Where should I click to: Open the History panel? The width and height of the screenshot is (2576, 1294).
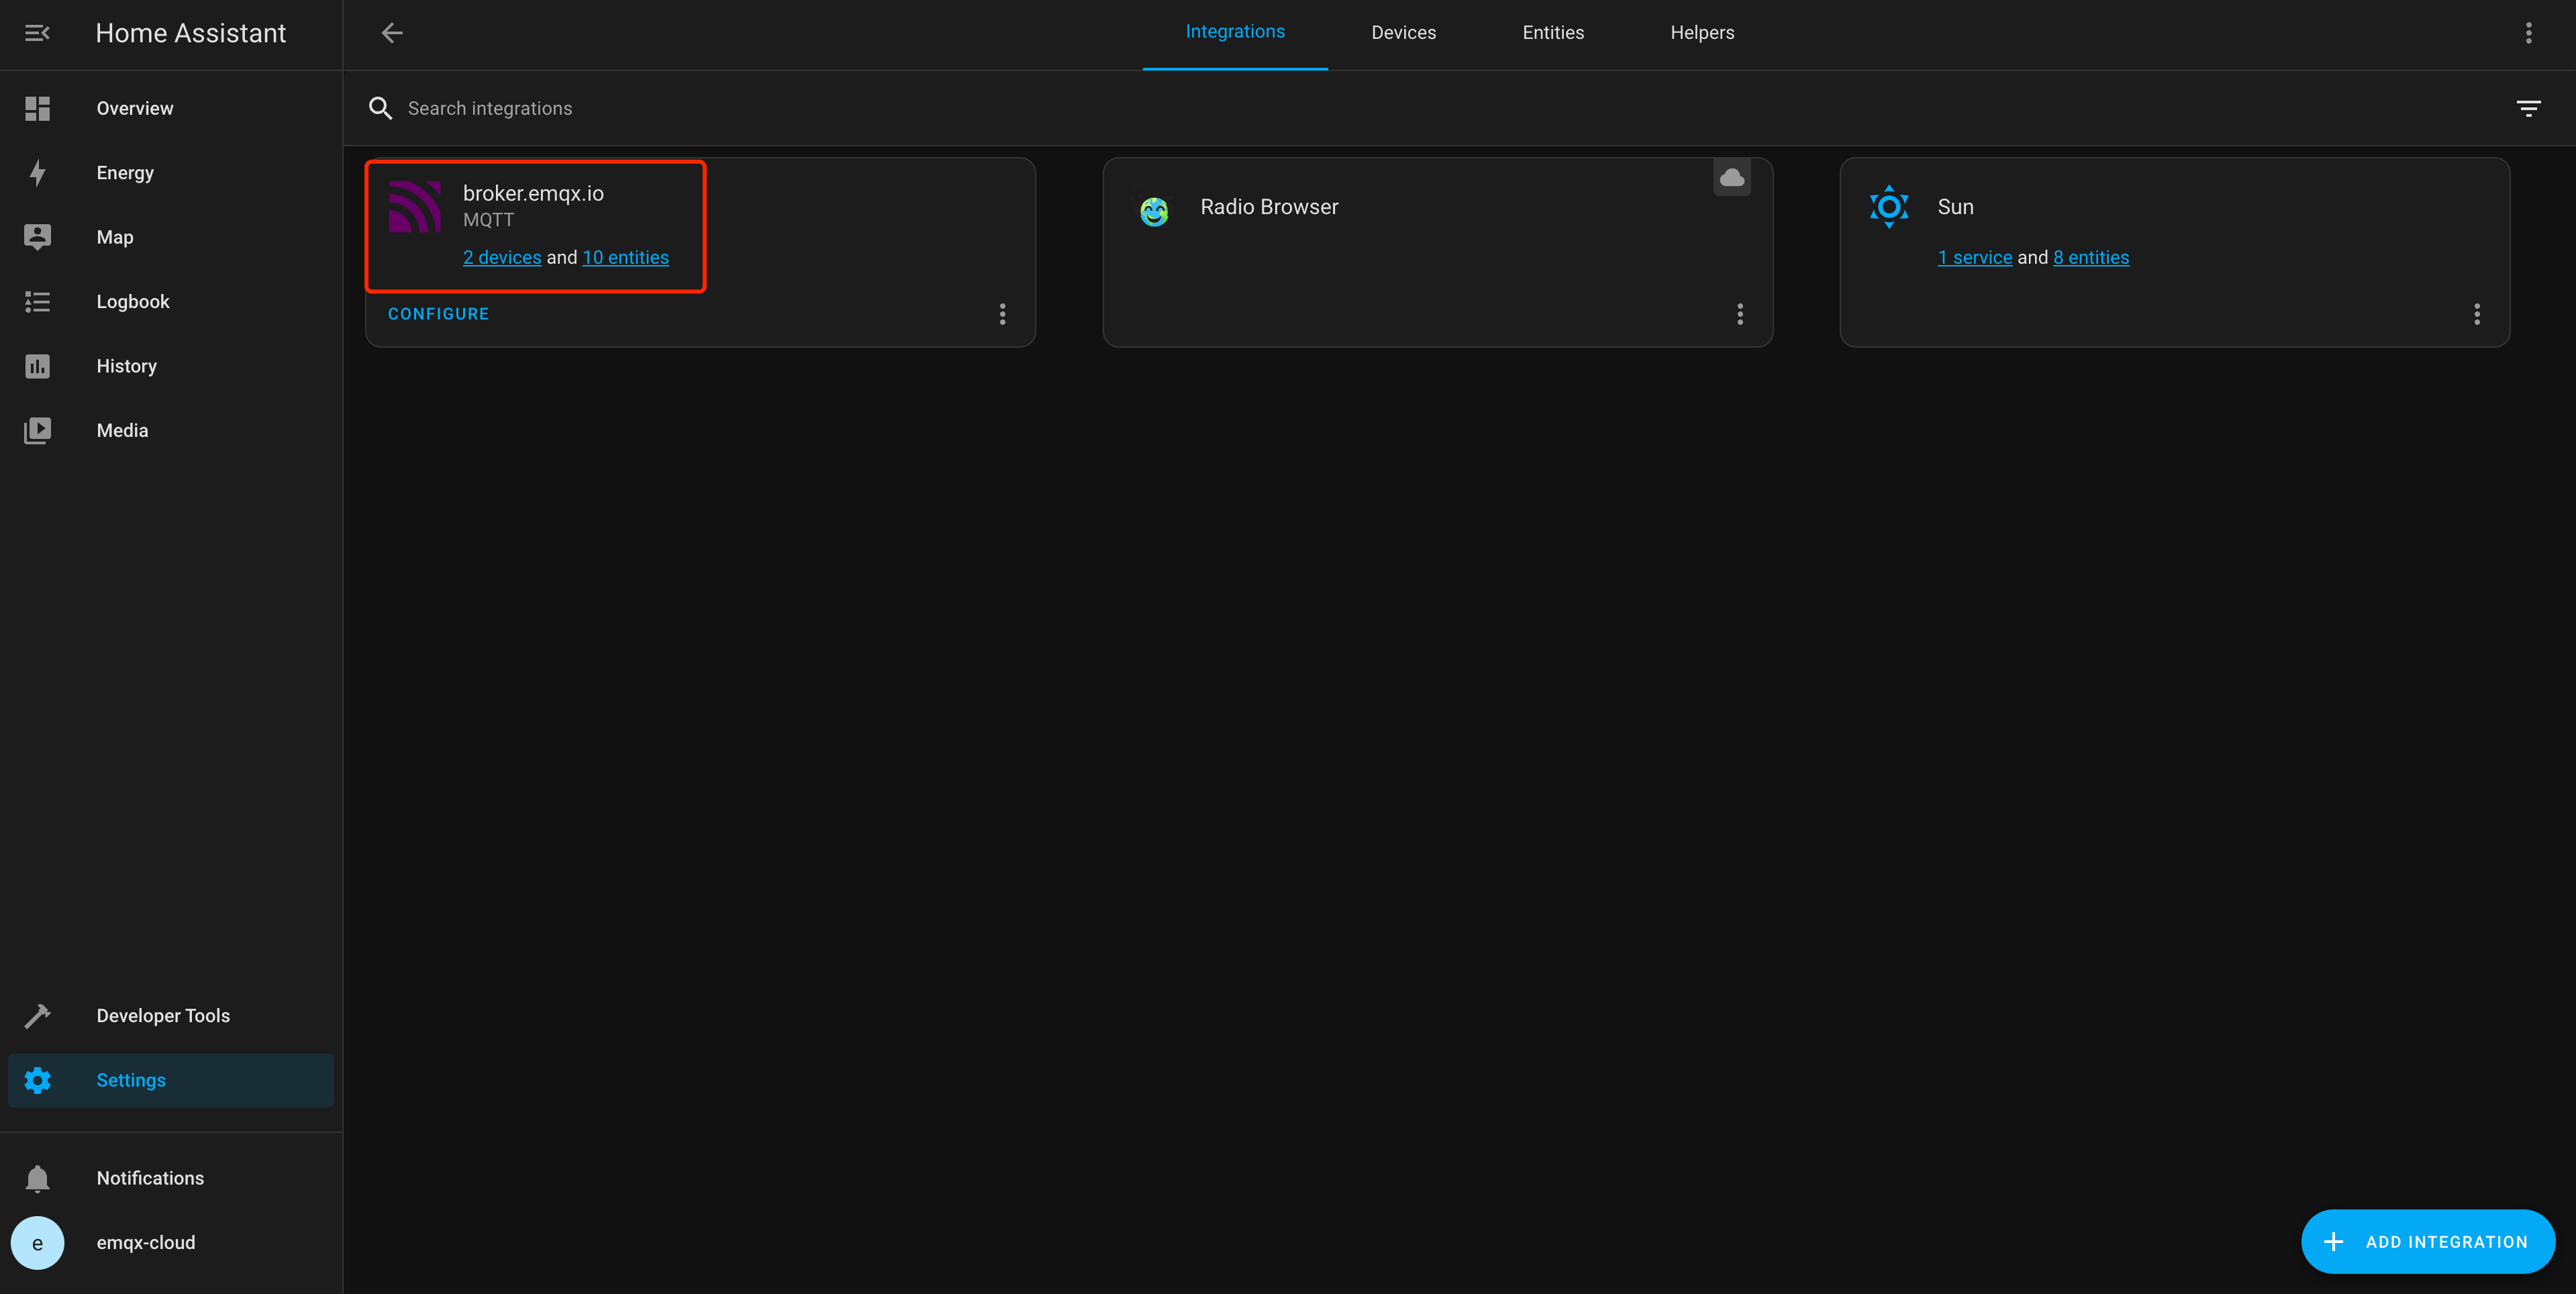[126, 366]
